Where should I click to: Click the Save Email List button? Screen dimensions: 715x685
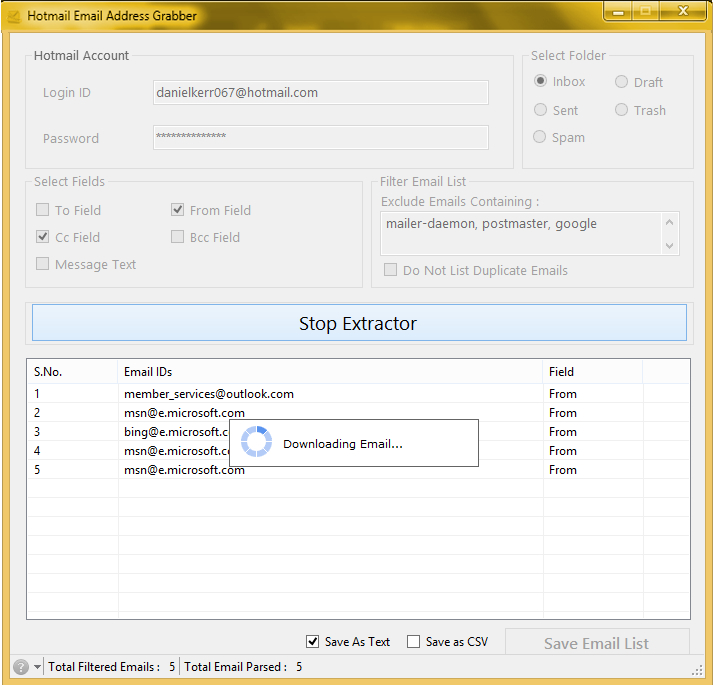[x=596, y=643]
